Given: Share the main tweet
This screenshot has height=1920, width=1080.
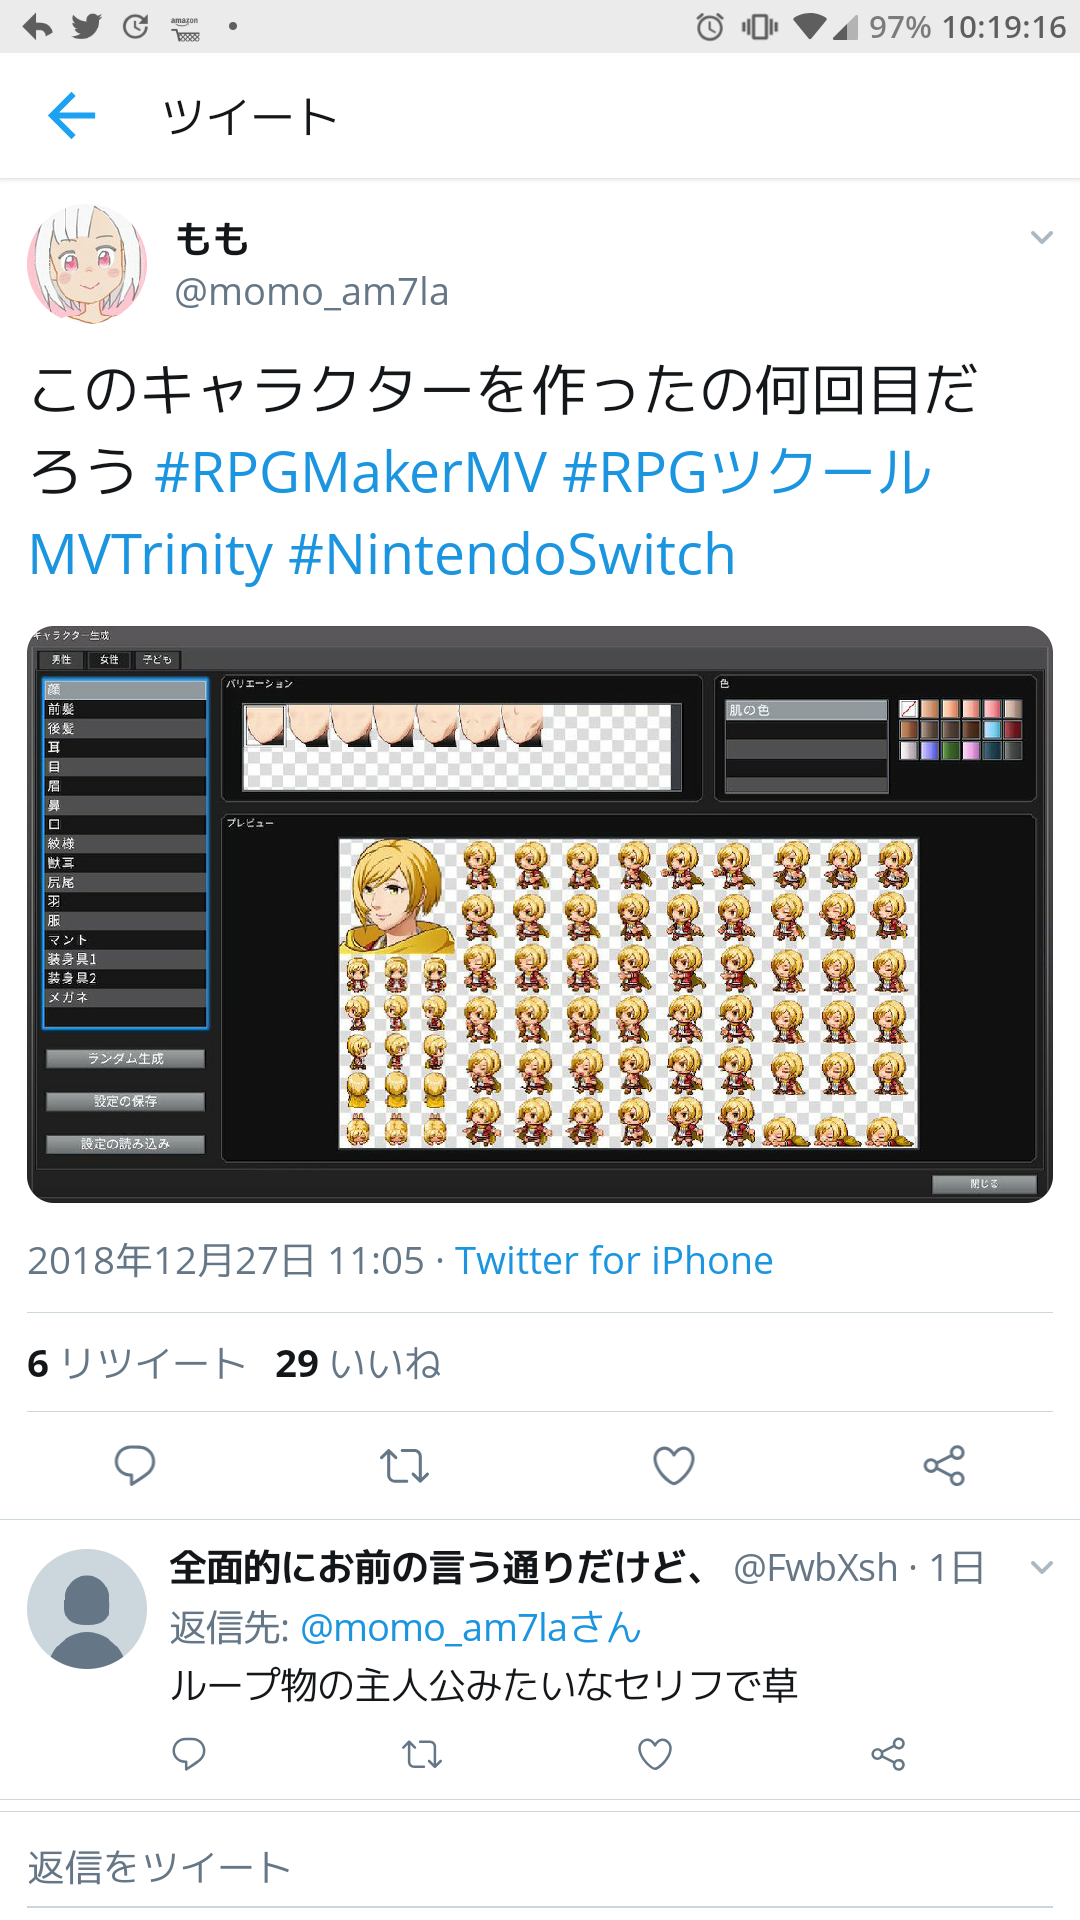Looking at the screenshot, I should click(x=944, y=1466).
